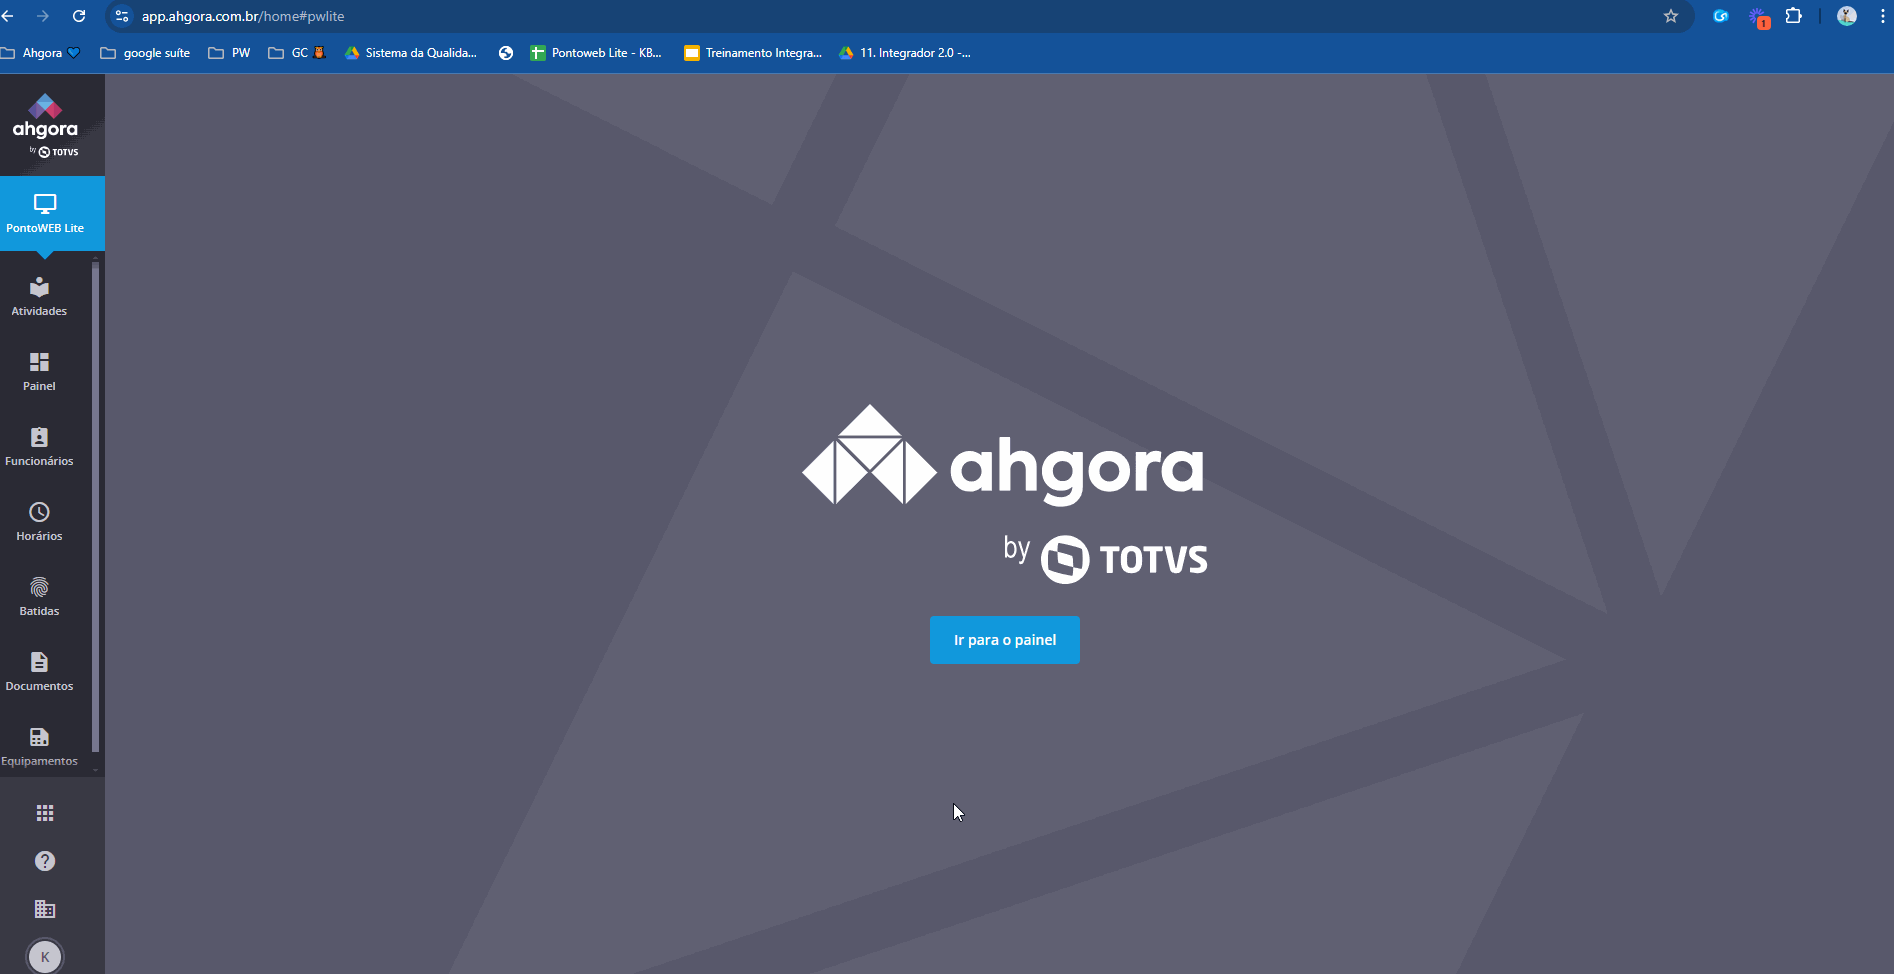Screen dimensions: 1894x974
Task: Focus the address bar showing app.ahgora.com.br
Action: [900, 16]
